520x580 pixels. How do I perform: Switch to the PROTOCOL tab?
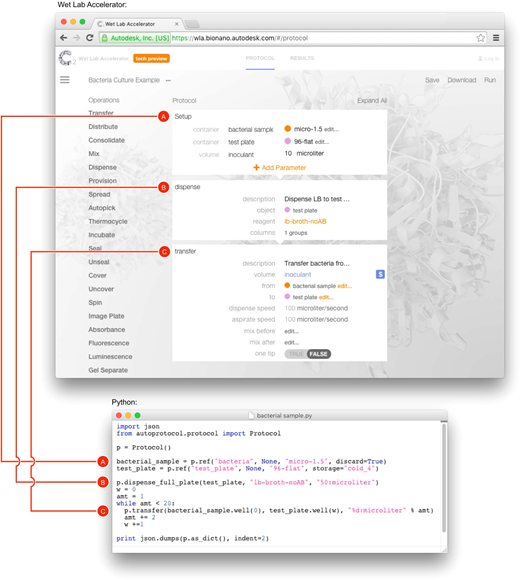260,58
